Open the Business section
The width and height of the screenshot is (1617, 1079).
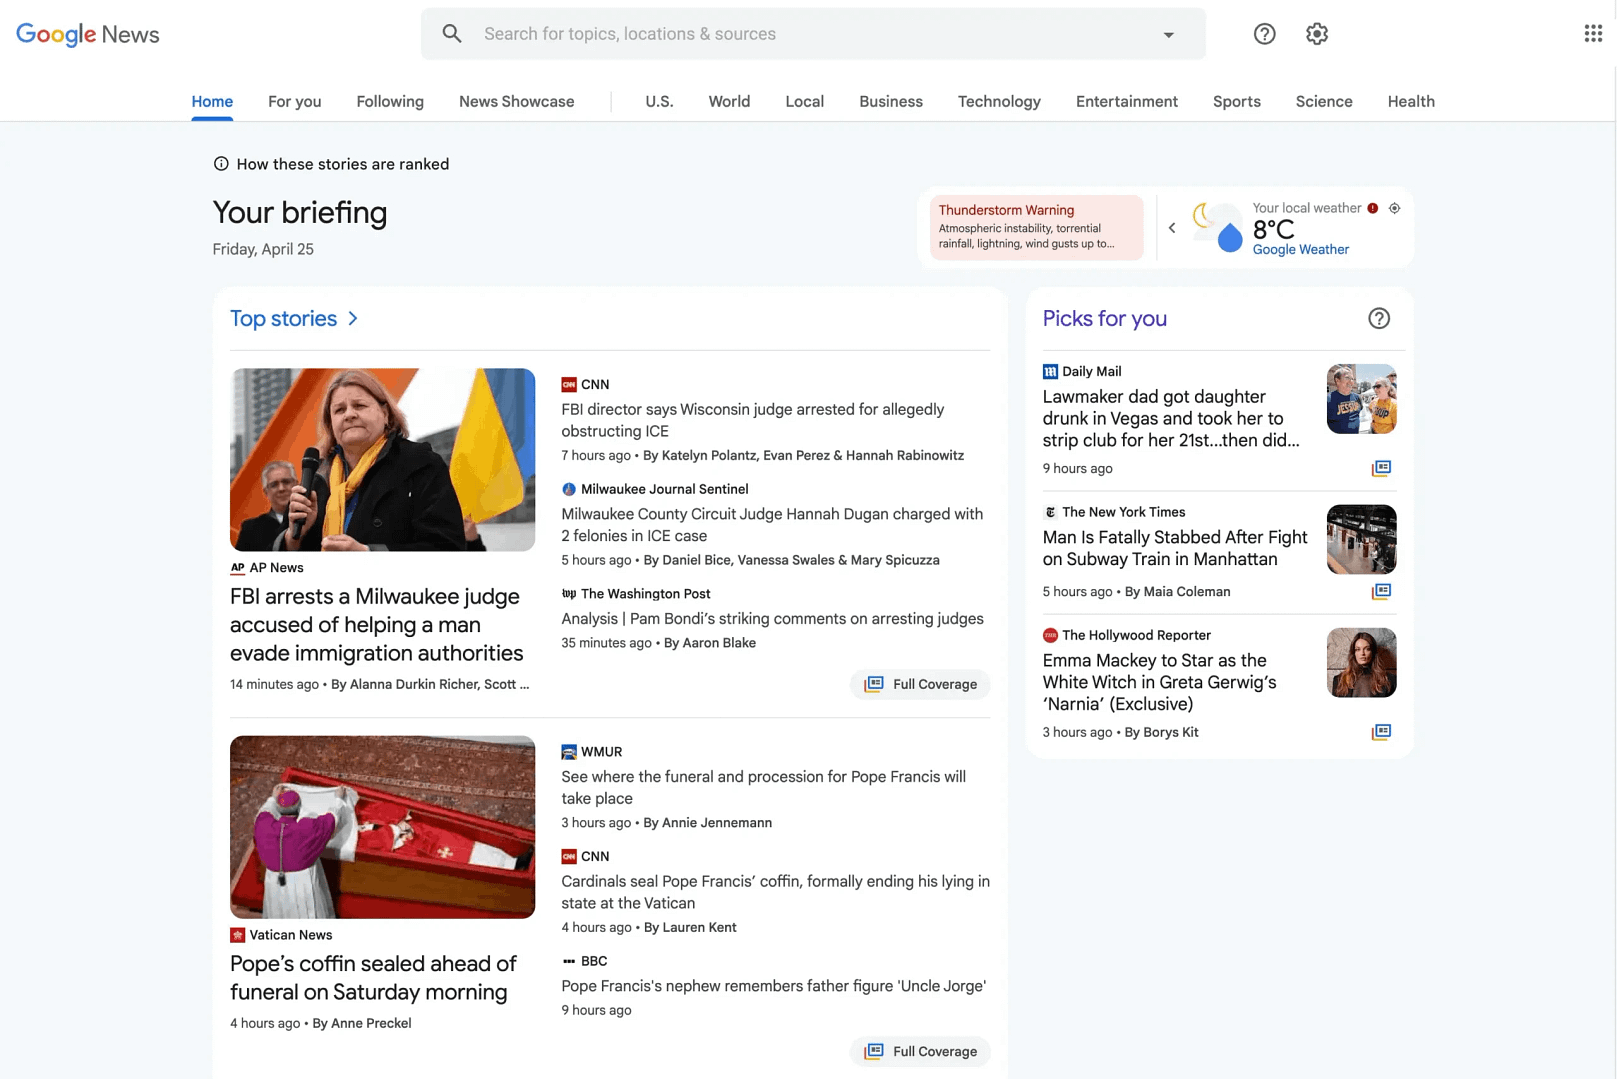(x=891, y=102)
